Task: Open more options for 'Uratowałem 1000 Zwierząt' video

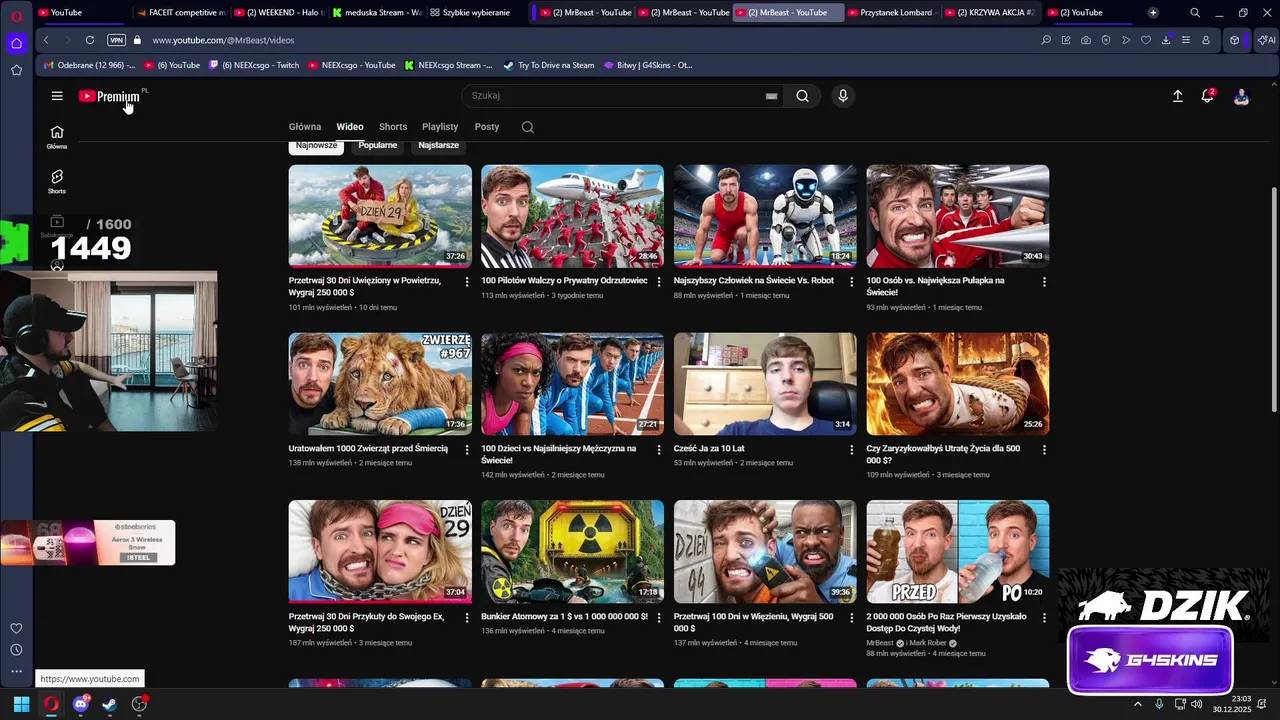Action: [467, 450]
